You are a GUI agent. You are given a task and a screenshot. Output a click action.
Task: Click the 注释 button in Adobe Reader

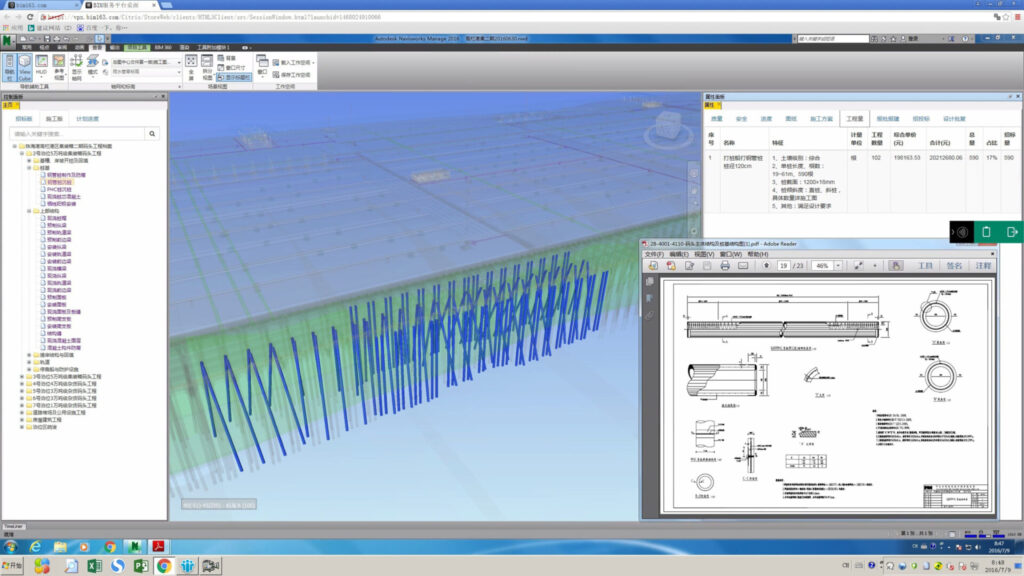click(983, 266)
